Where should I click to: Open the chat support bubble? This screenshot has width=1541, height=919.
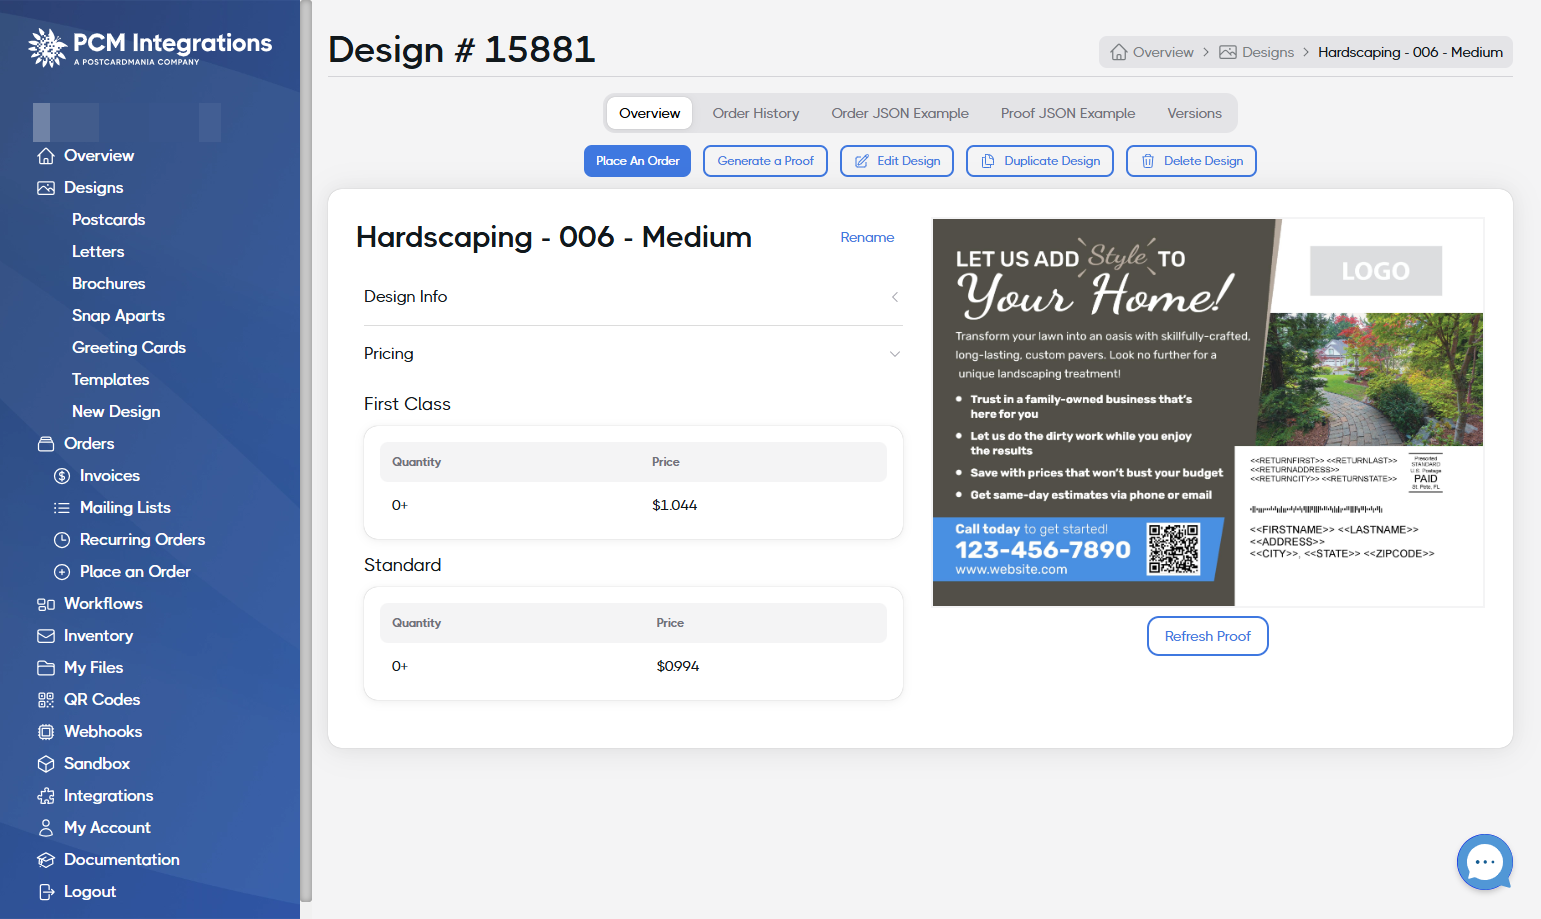point(1485,862)
